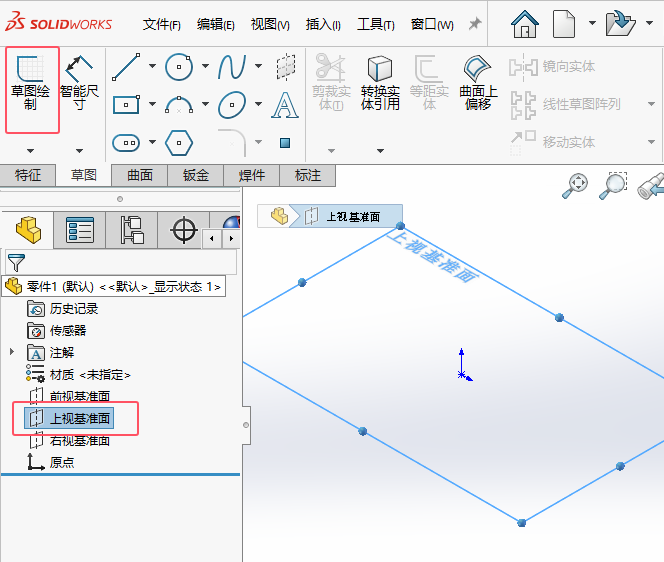Switch to the 曲面 tab

pos(140,175)
